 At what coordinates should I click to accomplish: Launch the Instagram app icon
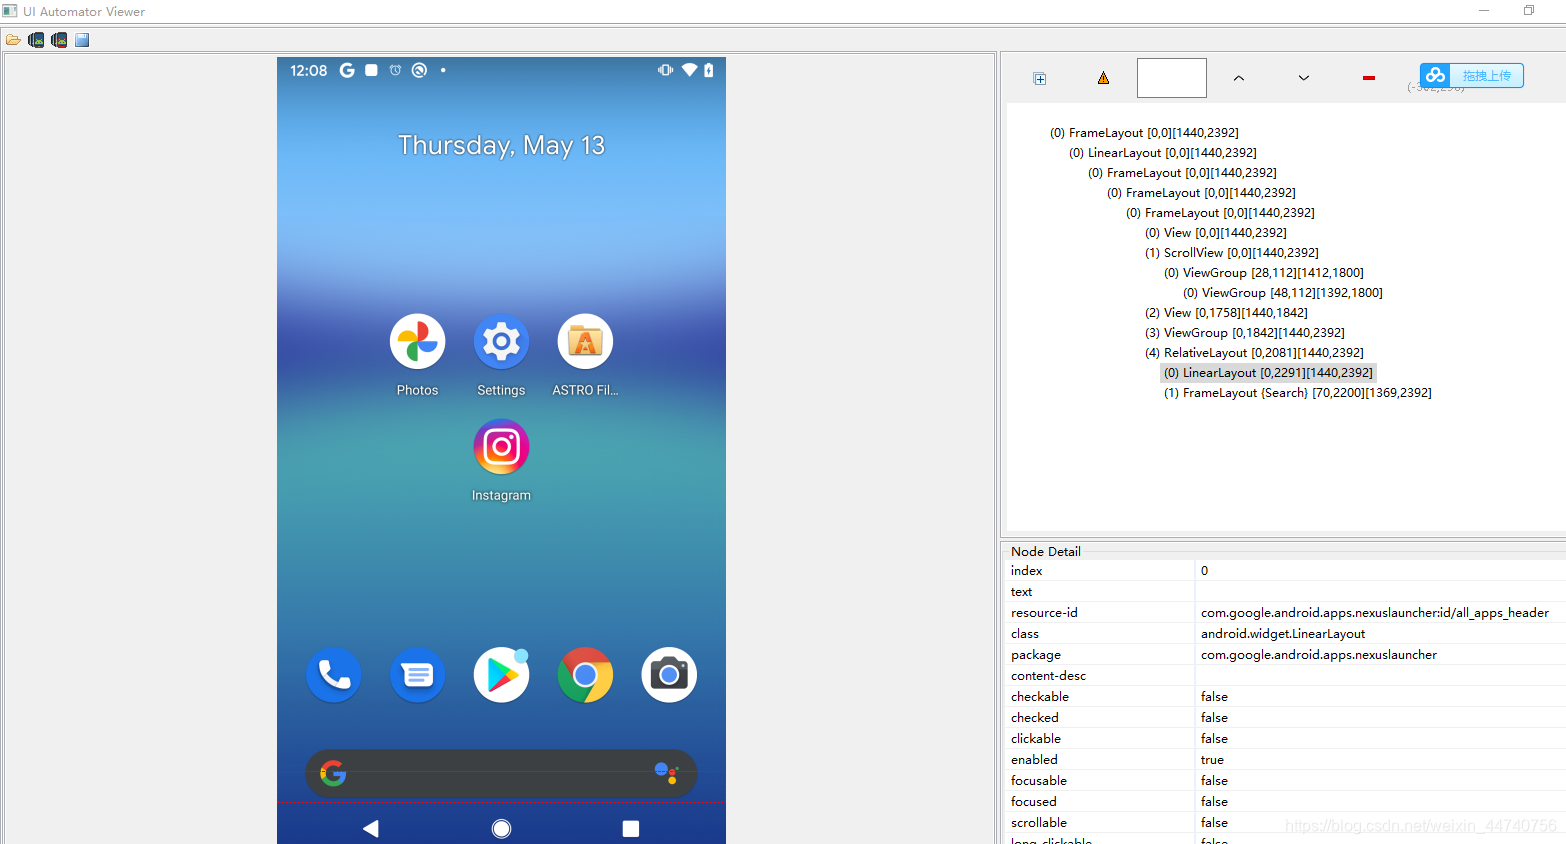tap(501, 447)
